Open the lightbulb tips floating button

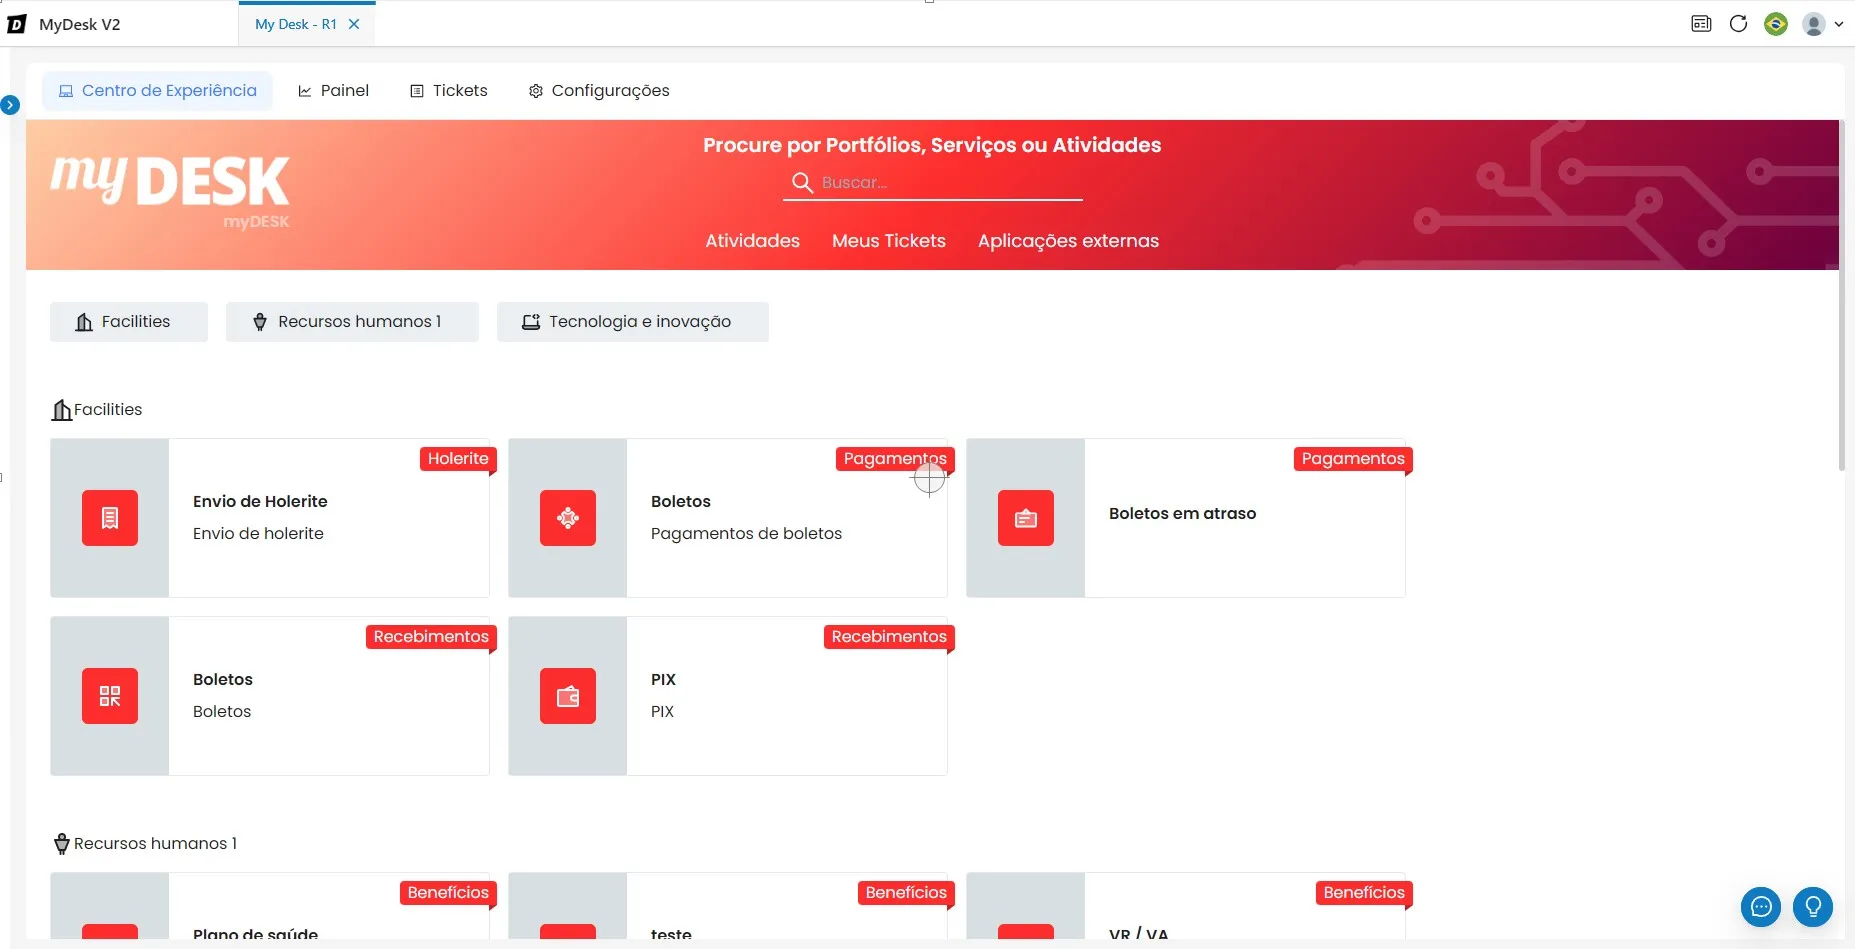[x=1813, y=907]
